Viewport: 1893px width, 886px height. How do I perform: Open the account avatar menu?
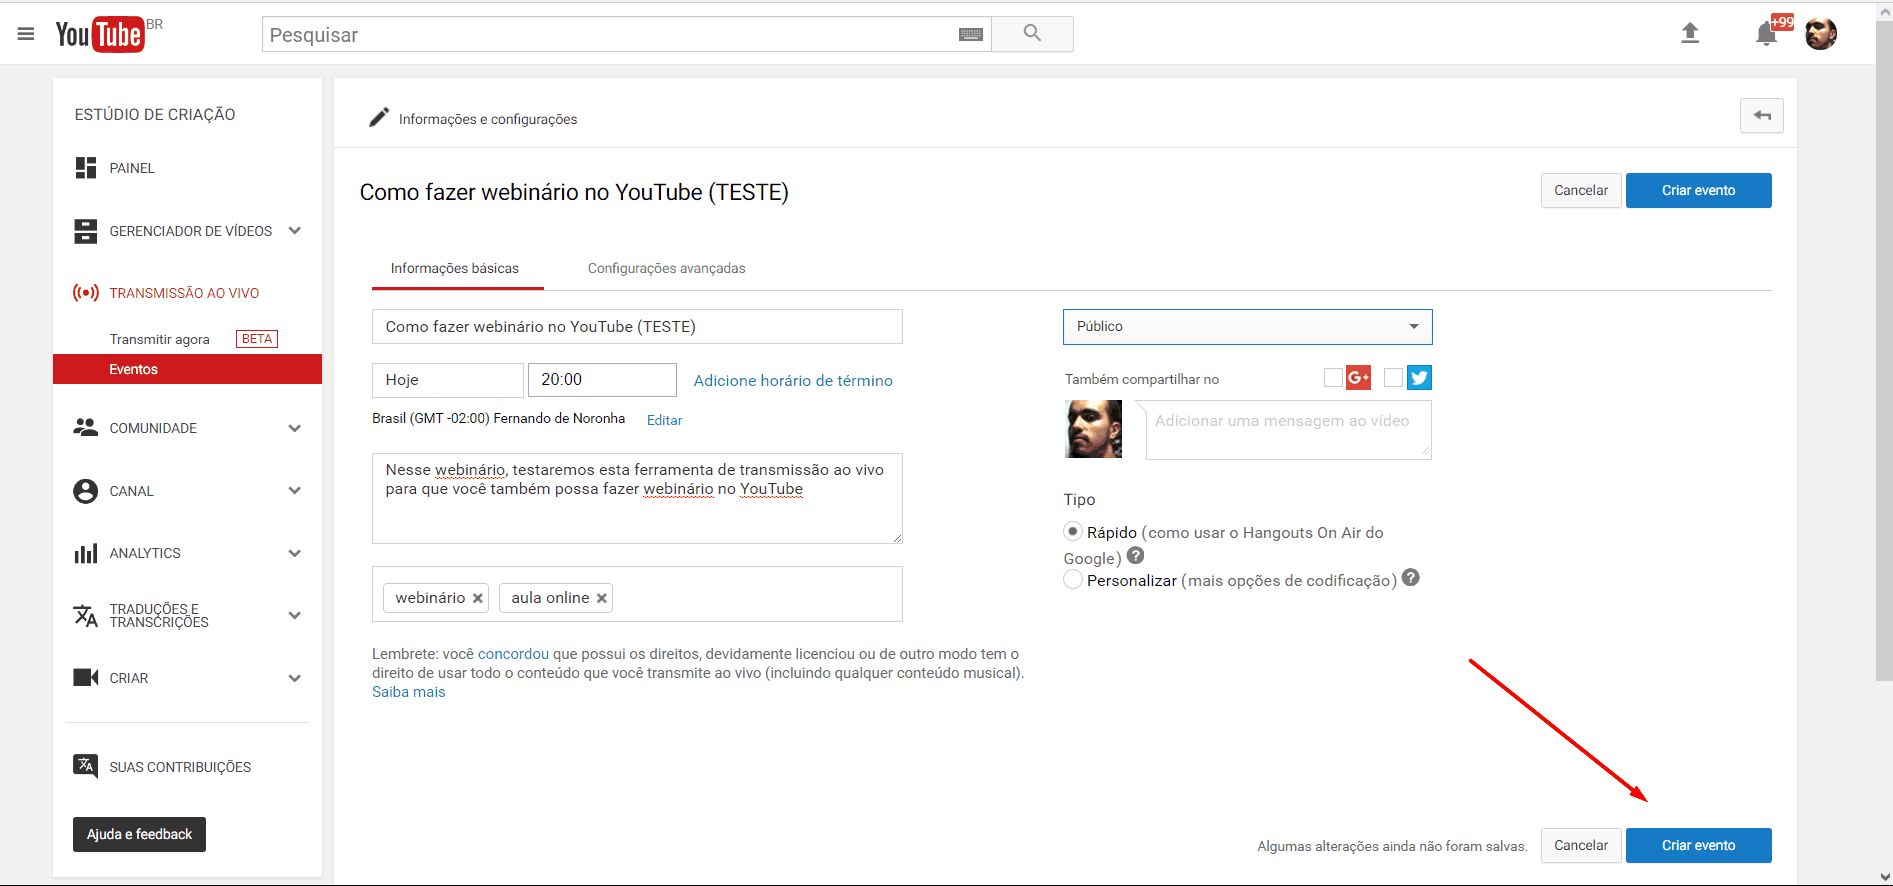pos(1821,34)
